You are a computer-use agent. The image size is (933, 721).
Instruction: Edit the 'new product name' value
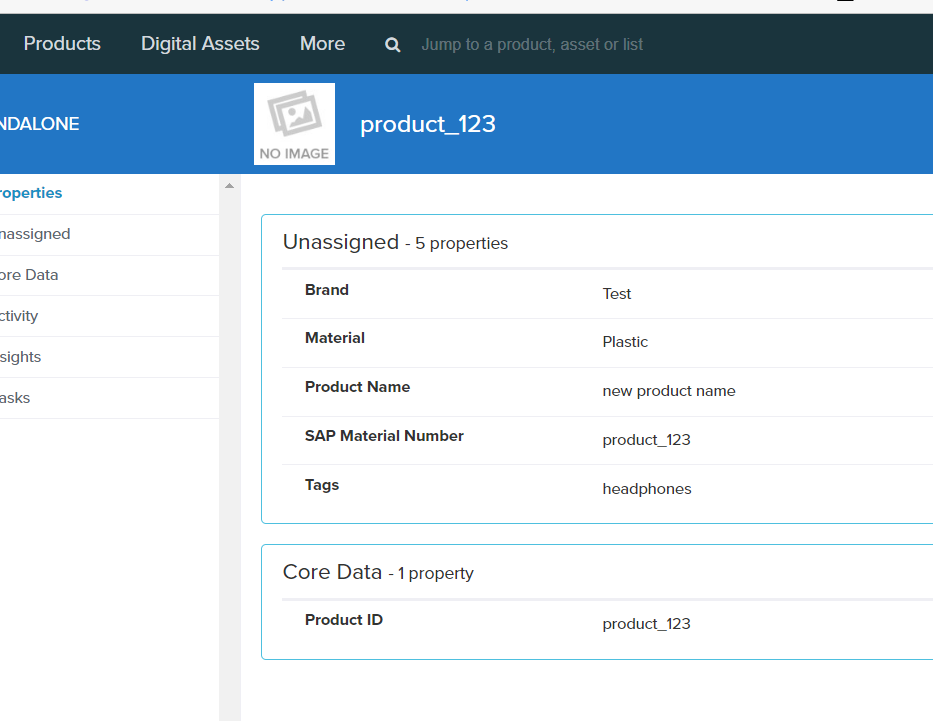point(668,391)
